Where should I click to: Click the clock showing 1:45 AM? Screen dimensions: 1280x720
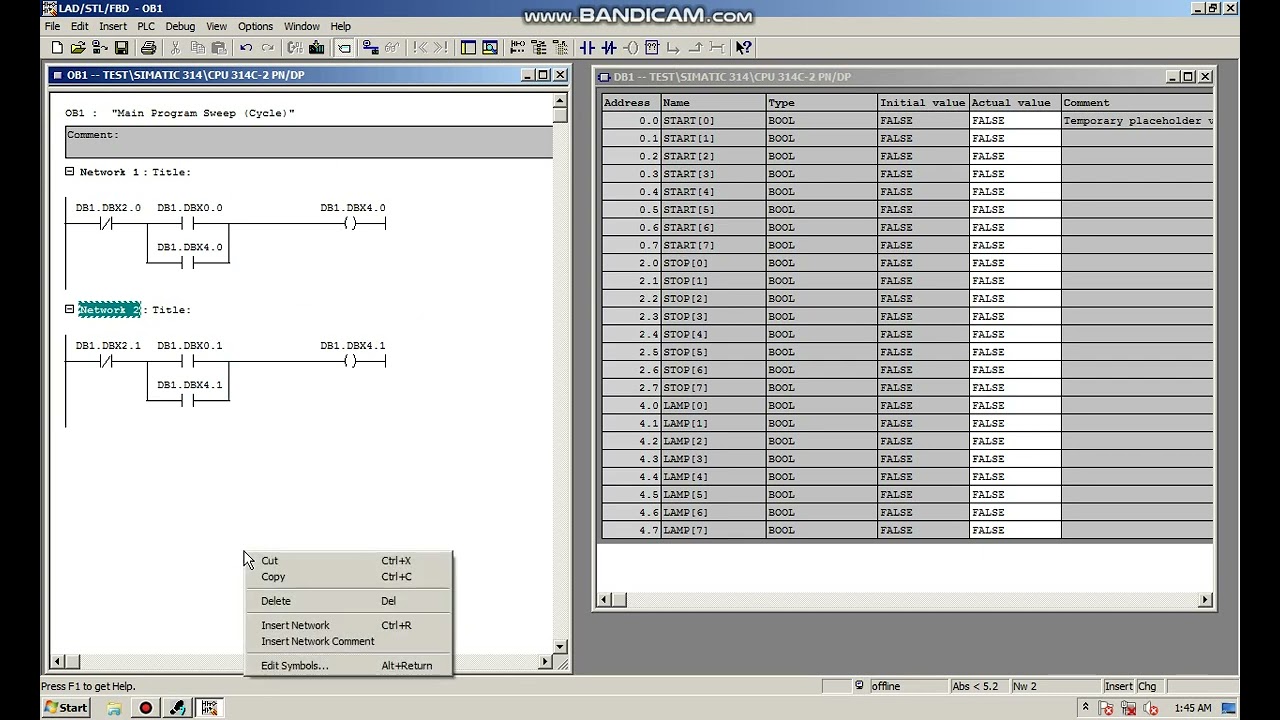point(1192,708)
